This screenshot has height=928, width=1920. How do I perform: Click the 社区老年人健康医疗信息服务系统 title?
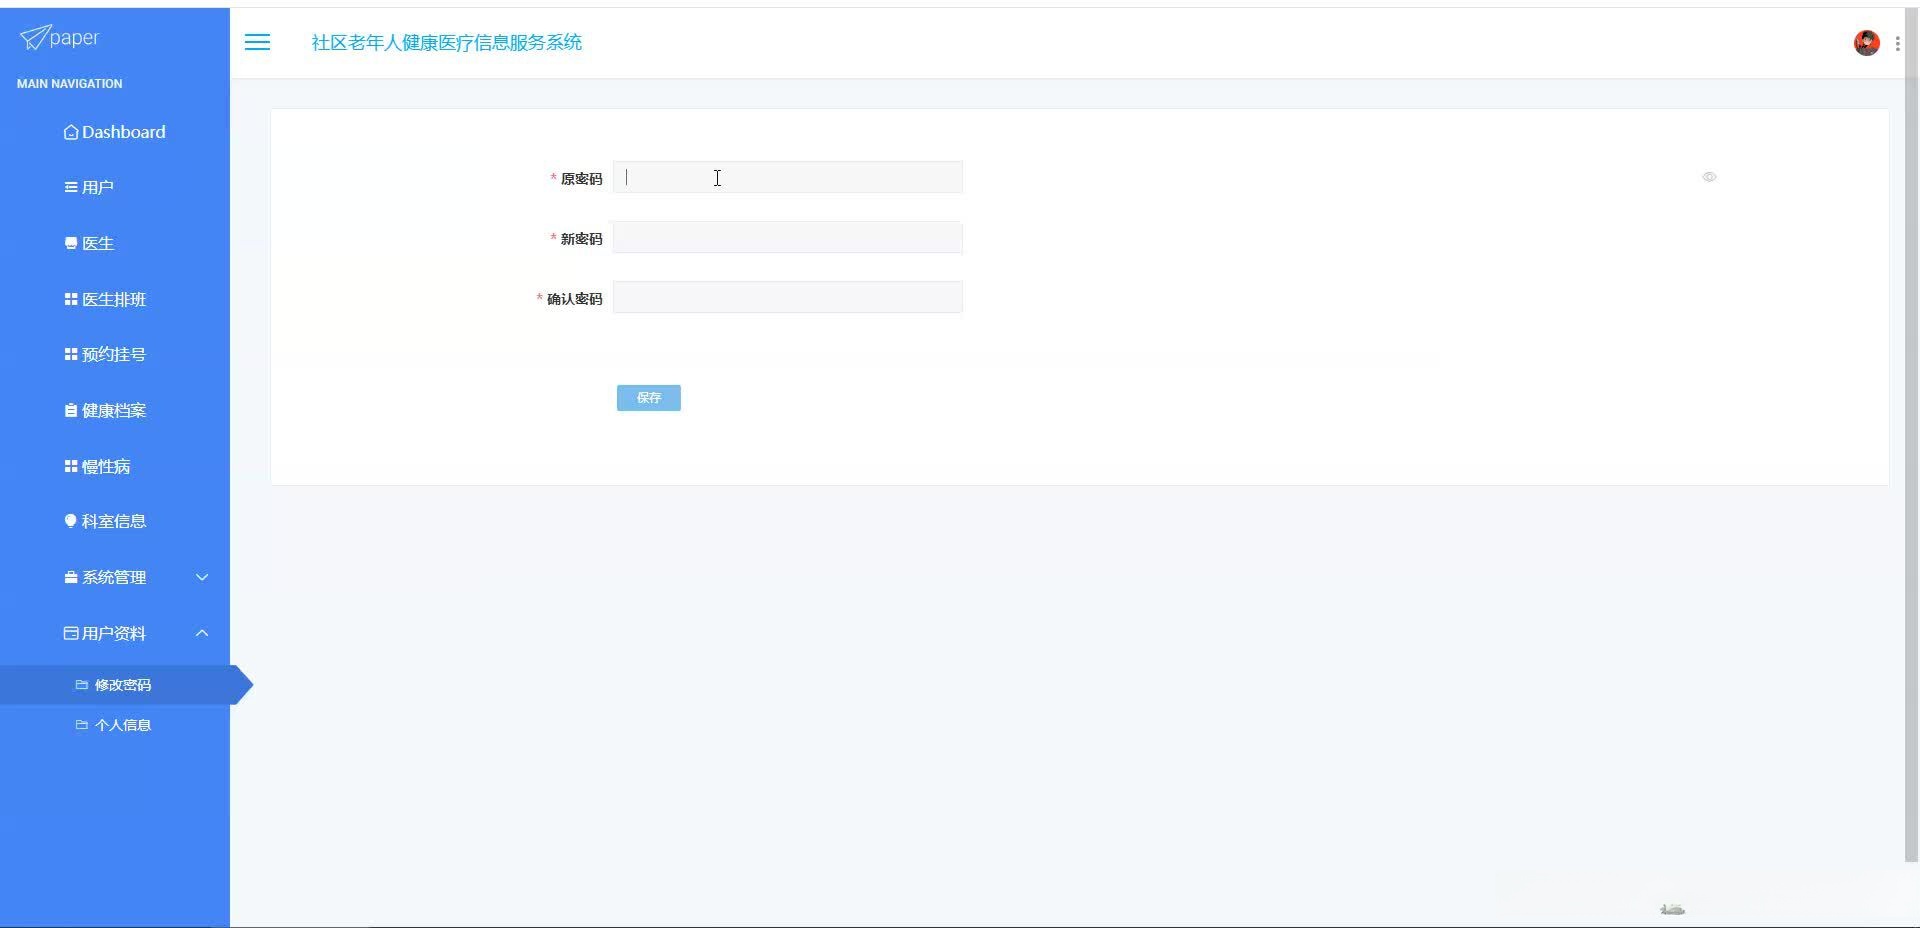tap(447, 42)
